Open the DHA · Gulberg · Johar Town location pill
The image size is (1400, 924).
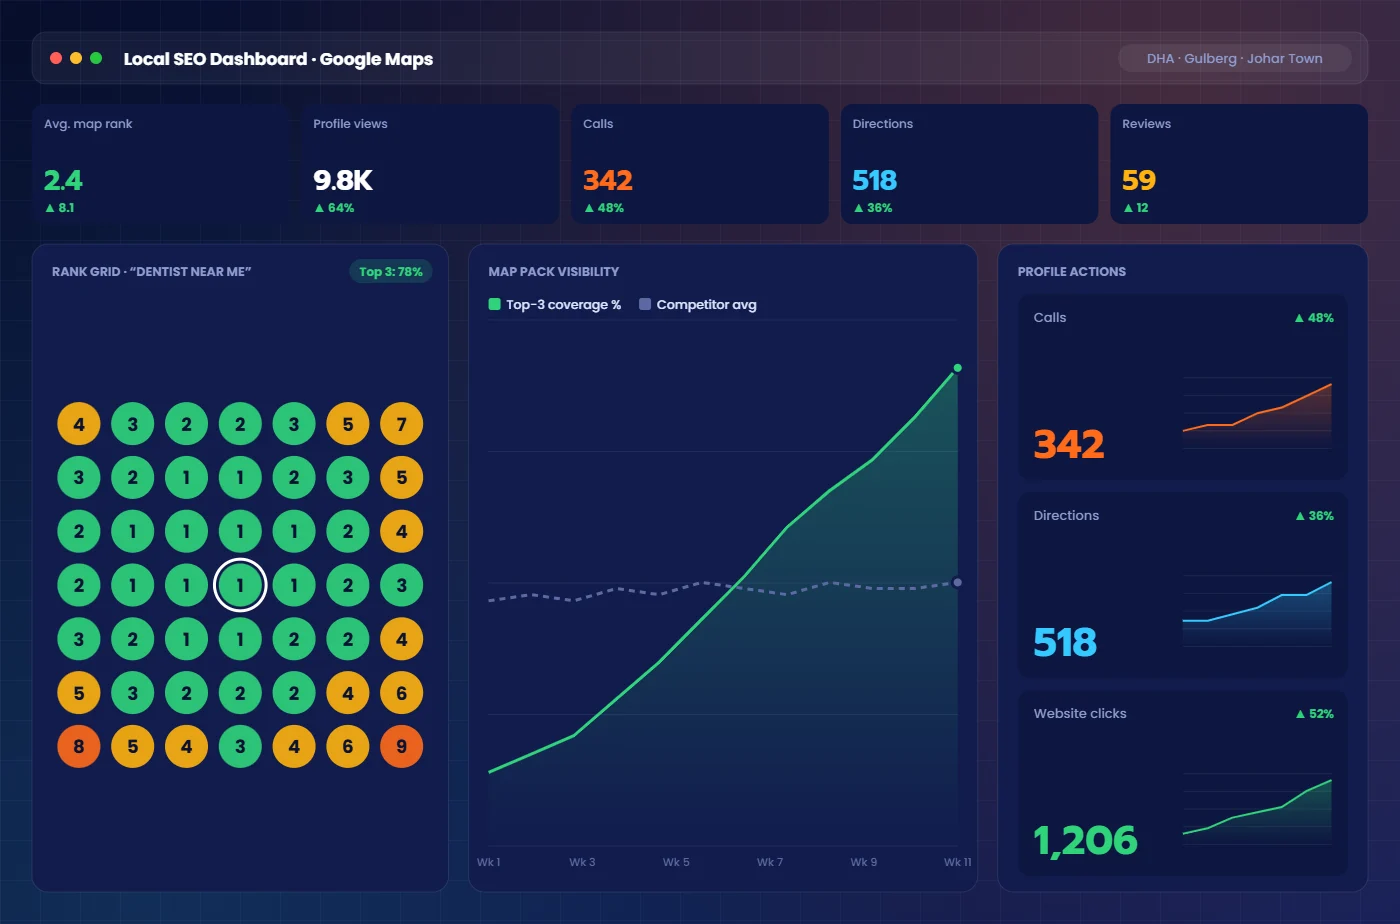coord(1235,58)
